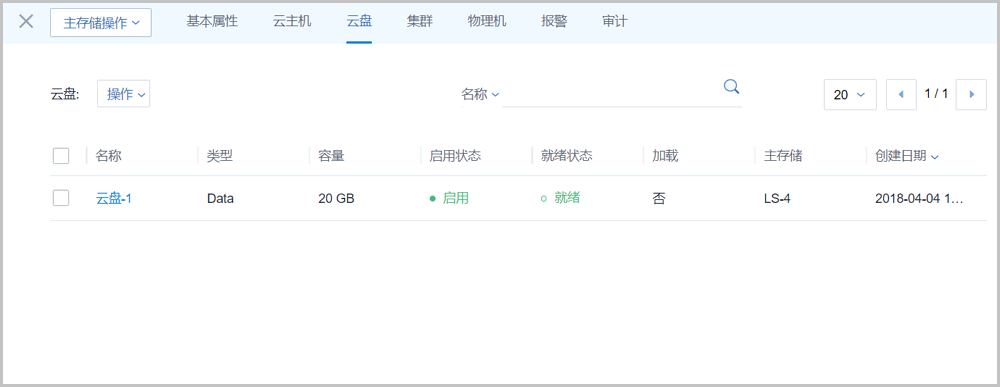The image size is (1000, 387).
Task: Switch to the 基本属性 tab
Action: point(212,21)
